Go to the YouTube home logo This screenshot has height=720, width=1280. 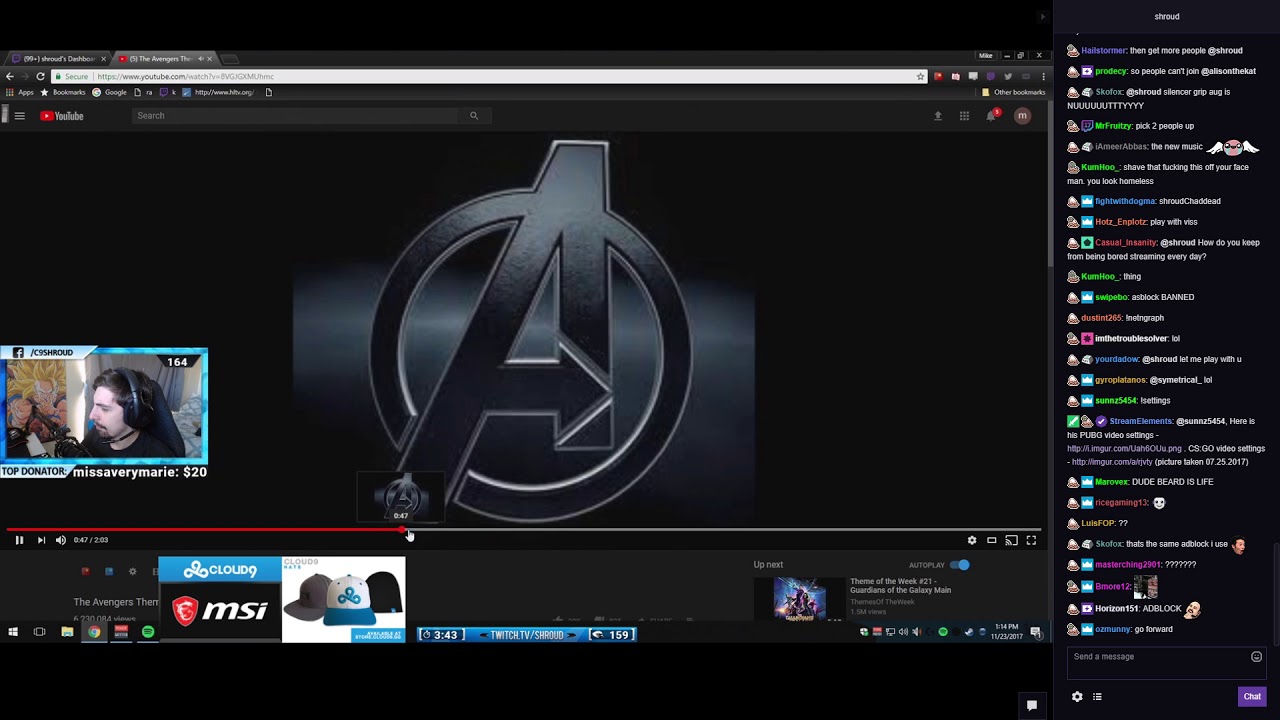(62, 116)
